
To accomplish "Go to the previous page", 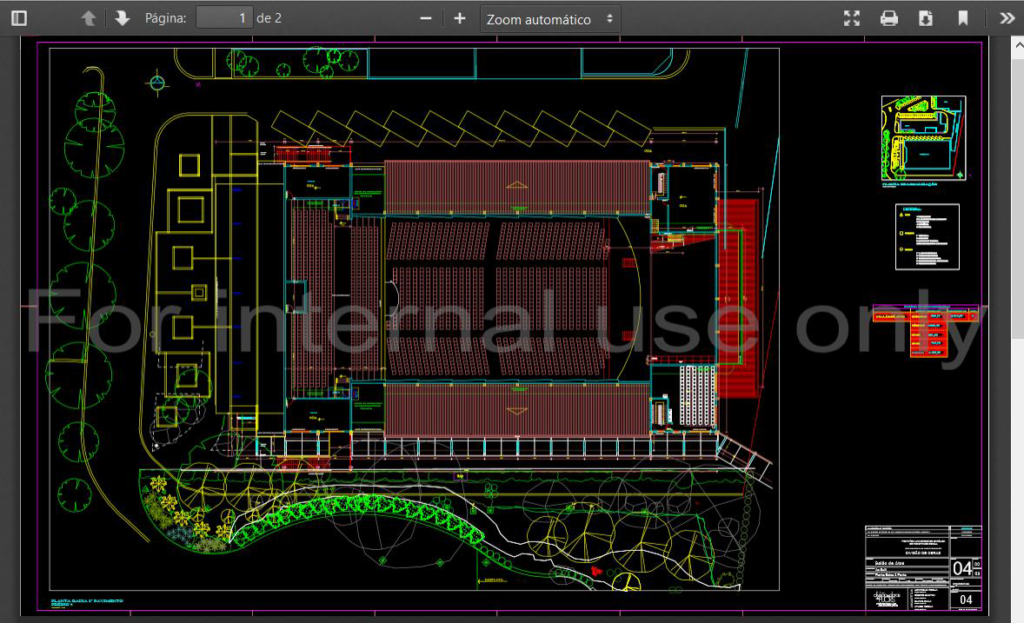I will coord(89,18).
